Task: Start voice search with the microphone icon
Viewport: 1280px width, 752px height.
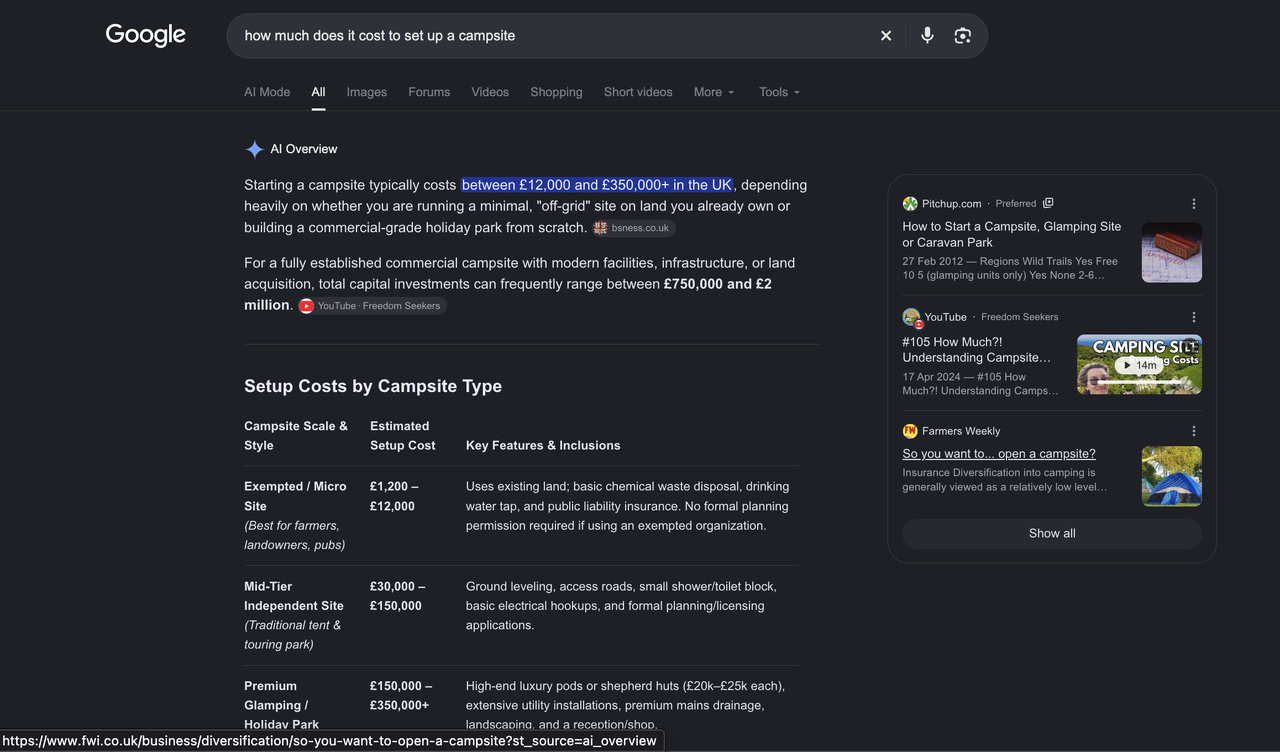Action: pos(927,36)
